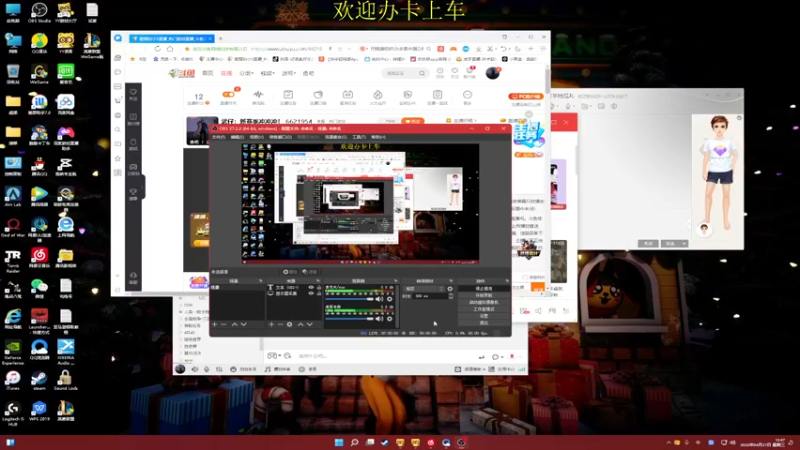Adjust second mixer channel volume slider

[349, 319]
